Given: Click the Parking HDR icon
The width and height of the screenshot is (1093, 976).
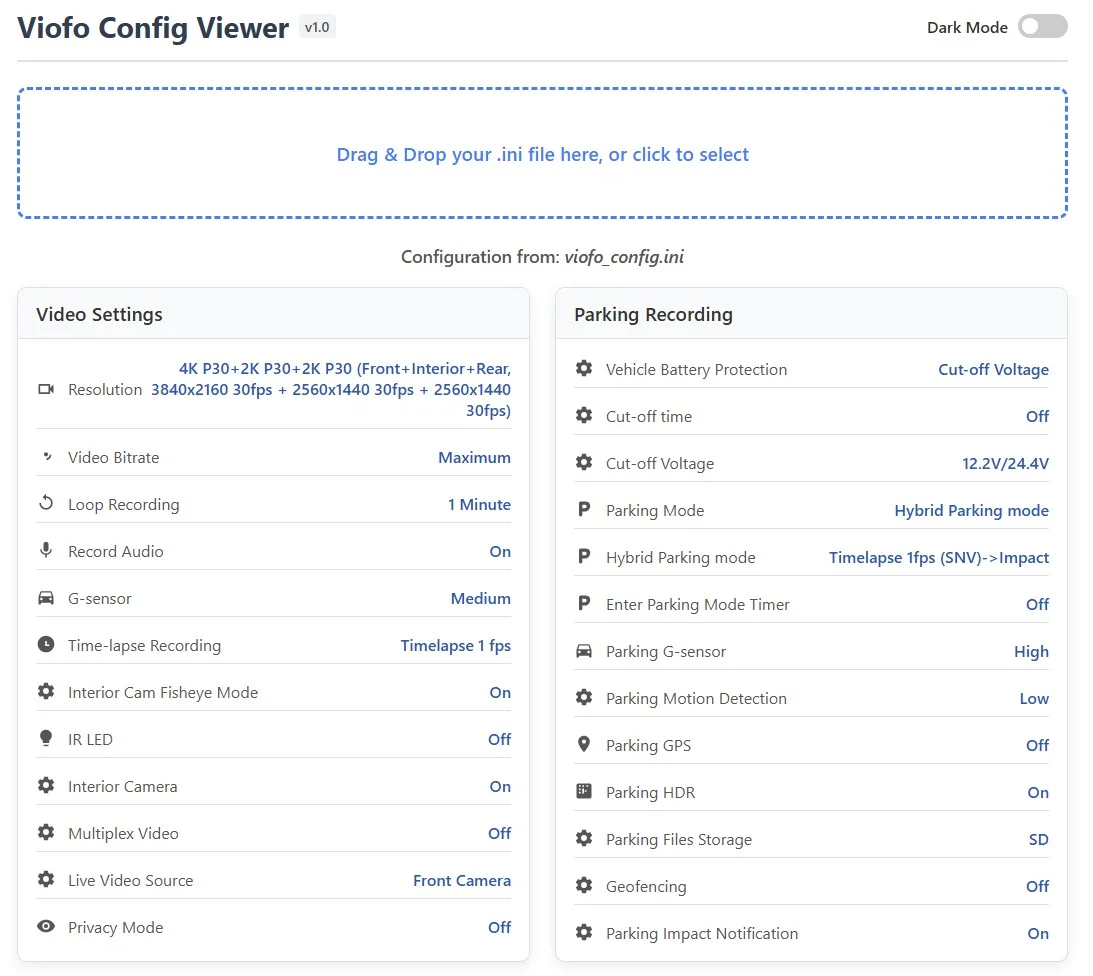Looking at the screenshot, I should click(584, 791).
